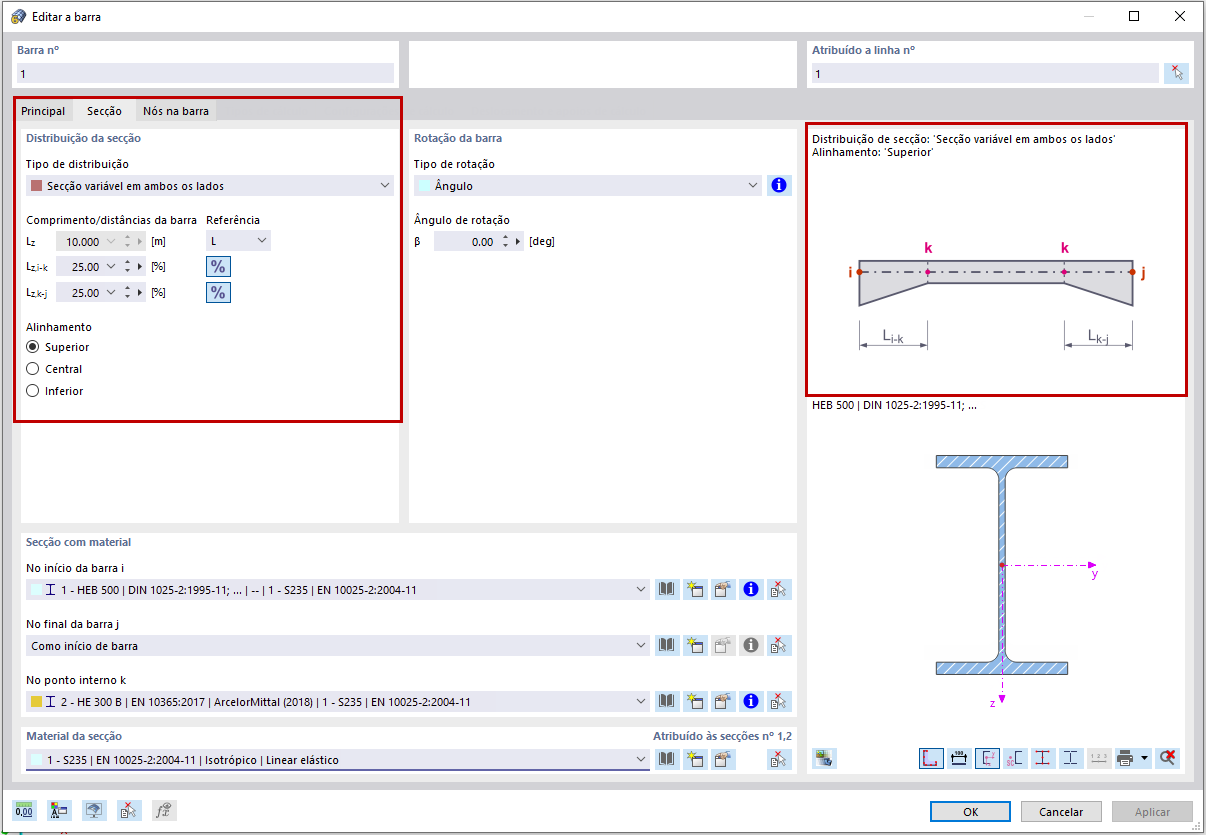The height and width of the screenshot is (835, 1206).
Task: Pick section graphically for bar end j
Action: click(x=779, y=646)
